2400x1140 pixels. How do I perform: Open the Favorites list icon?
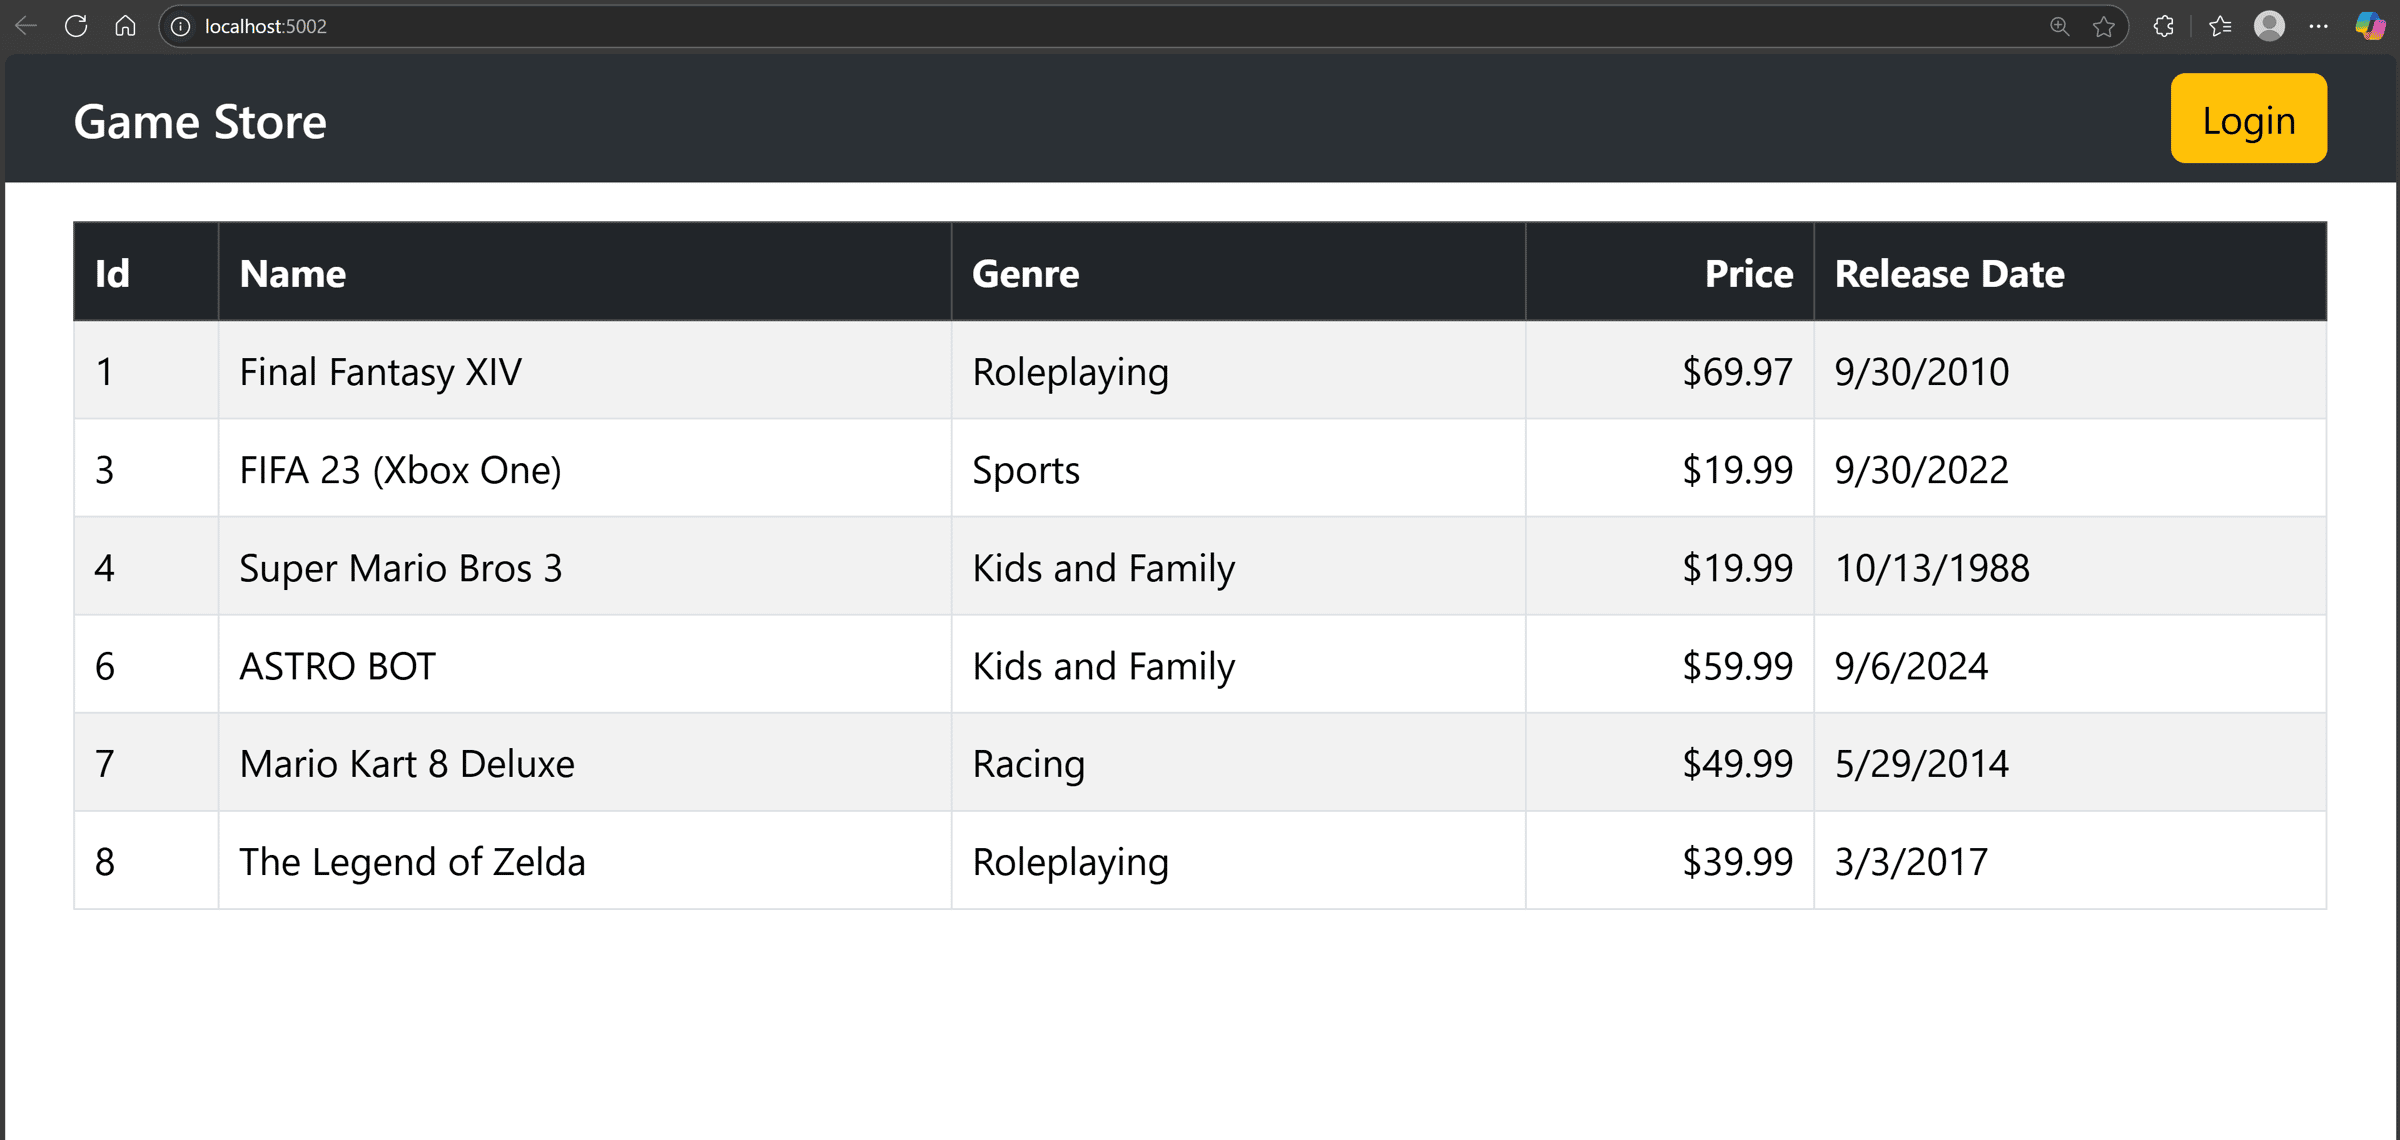(2220, 27)
